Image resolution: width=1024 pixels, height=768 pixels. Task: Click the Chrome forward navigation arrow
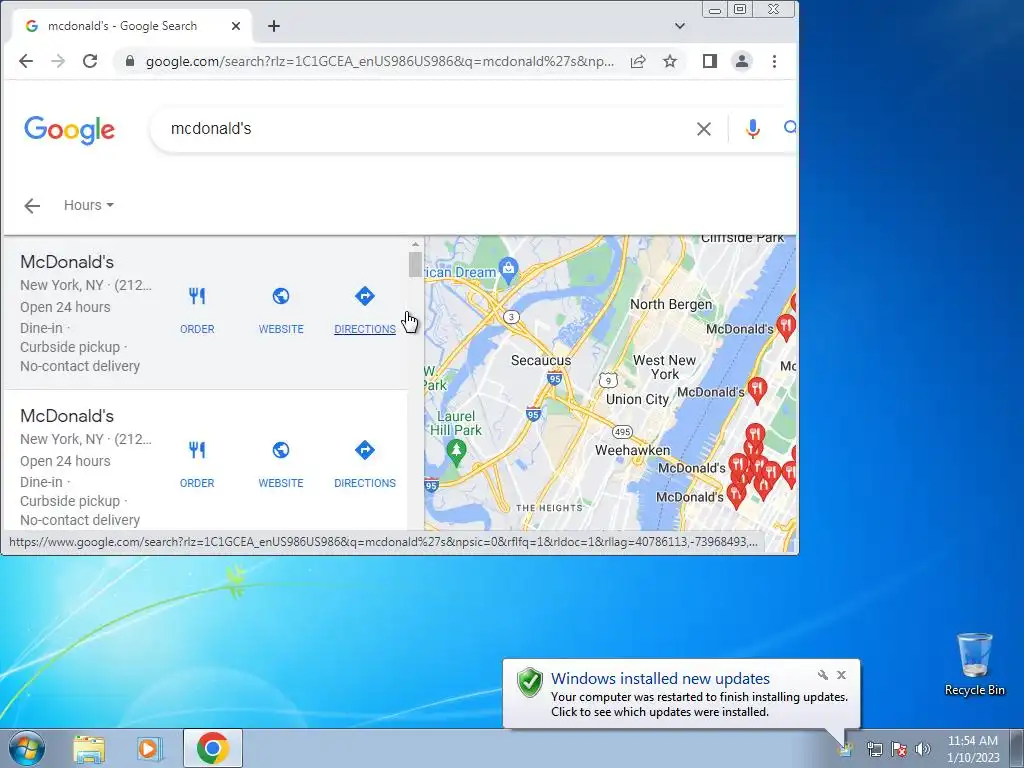pyautogui.click(x=58, y=61)
